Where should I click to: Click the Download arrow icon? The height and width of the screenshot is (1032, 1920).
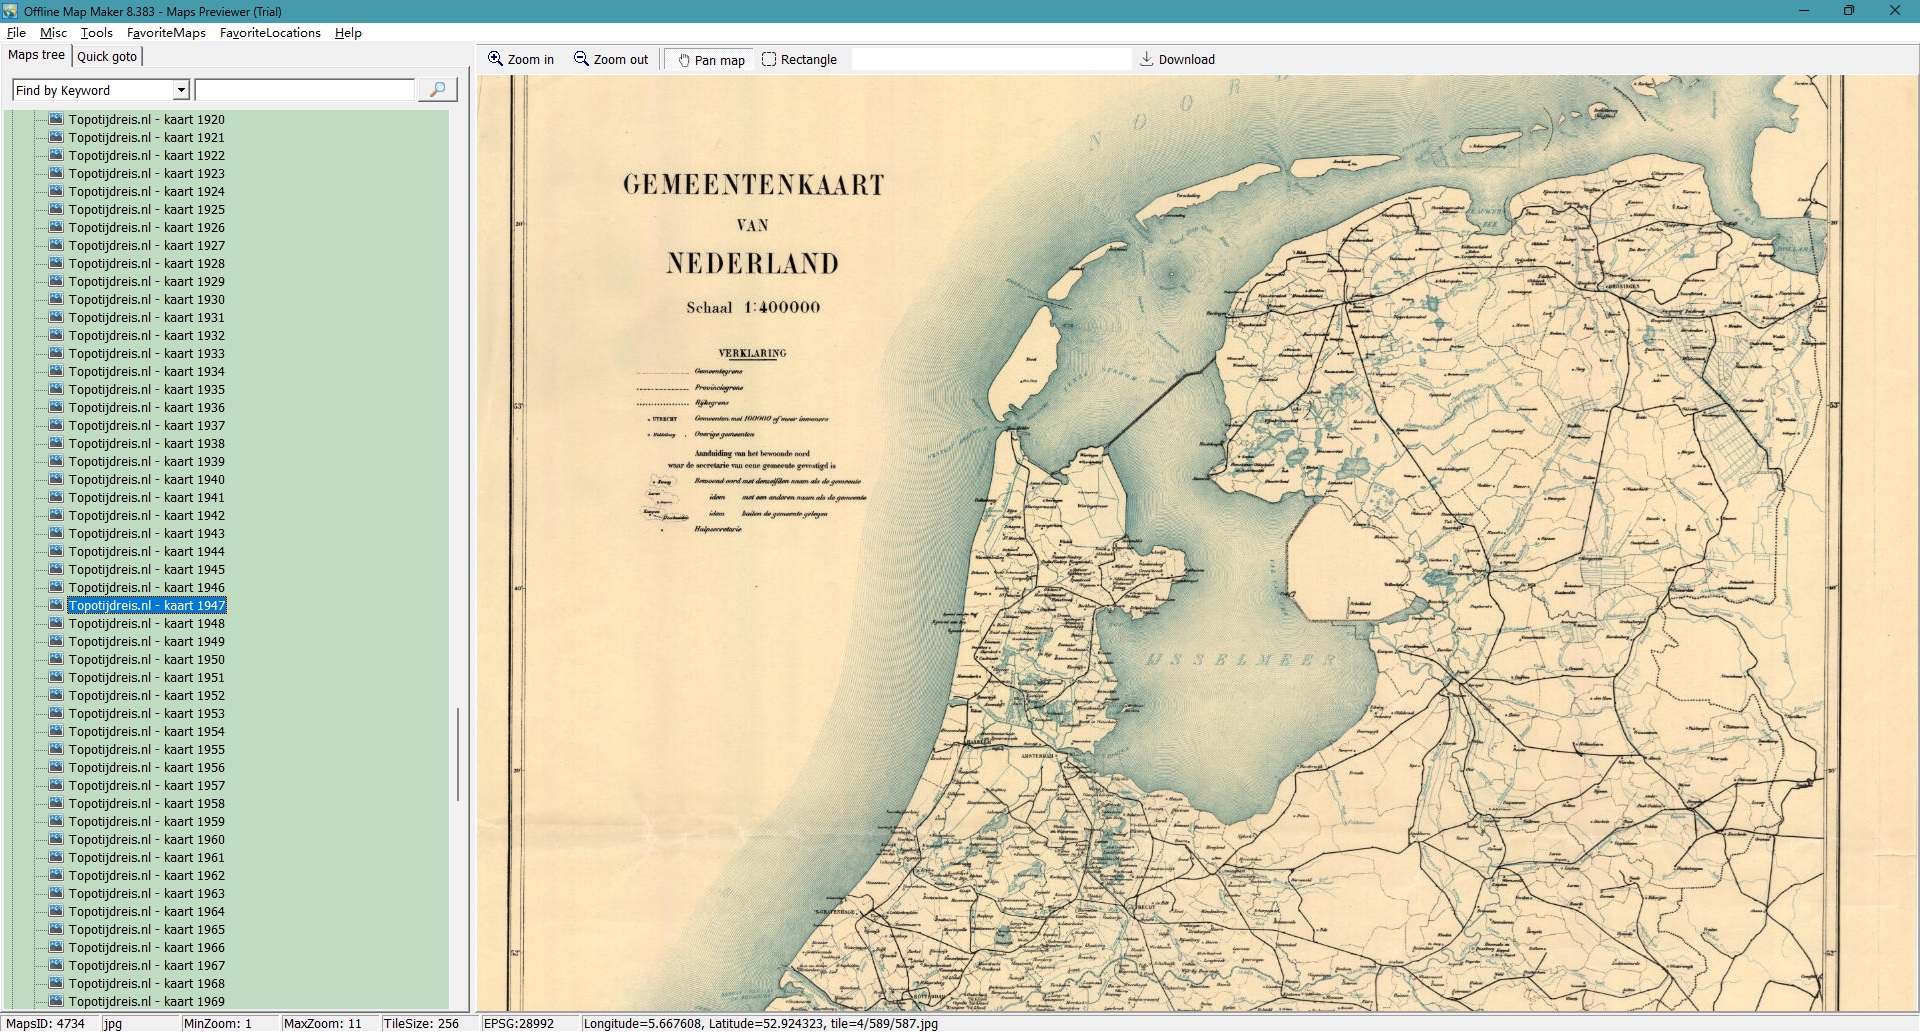1146,59
